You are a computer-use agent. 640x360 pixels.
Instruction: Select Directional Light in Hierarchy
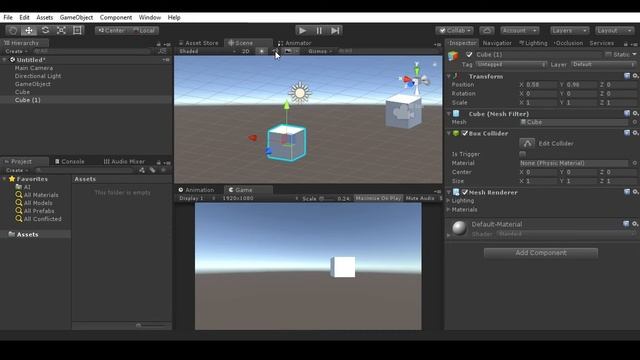[38, 76]
